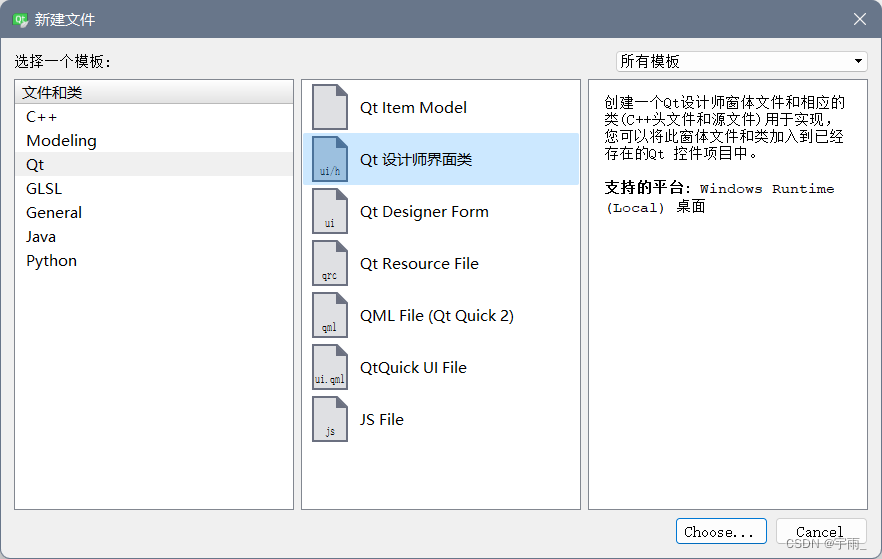
Task: Select the General category
Action: 154,213
